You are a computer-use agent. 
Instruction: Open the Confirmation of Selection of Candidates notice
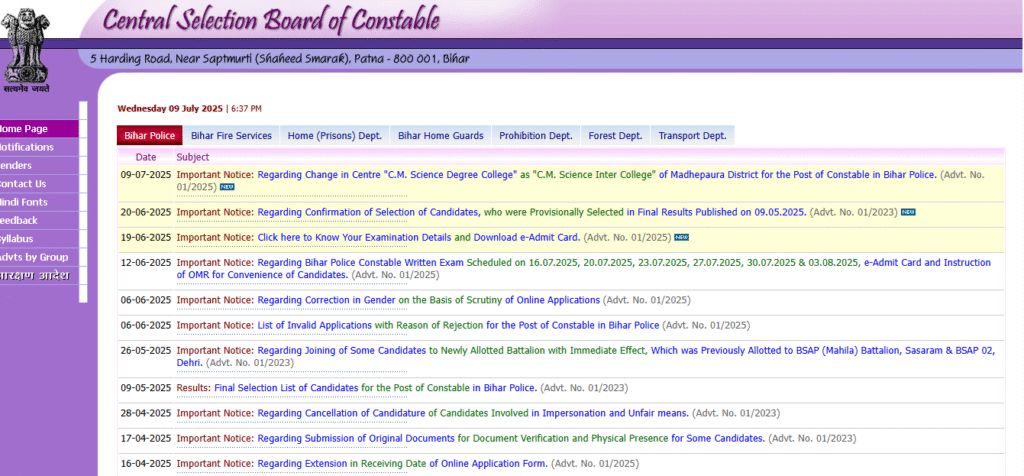532,212
